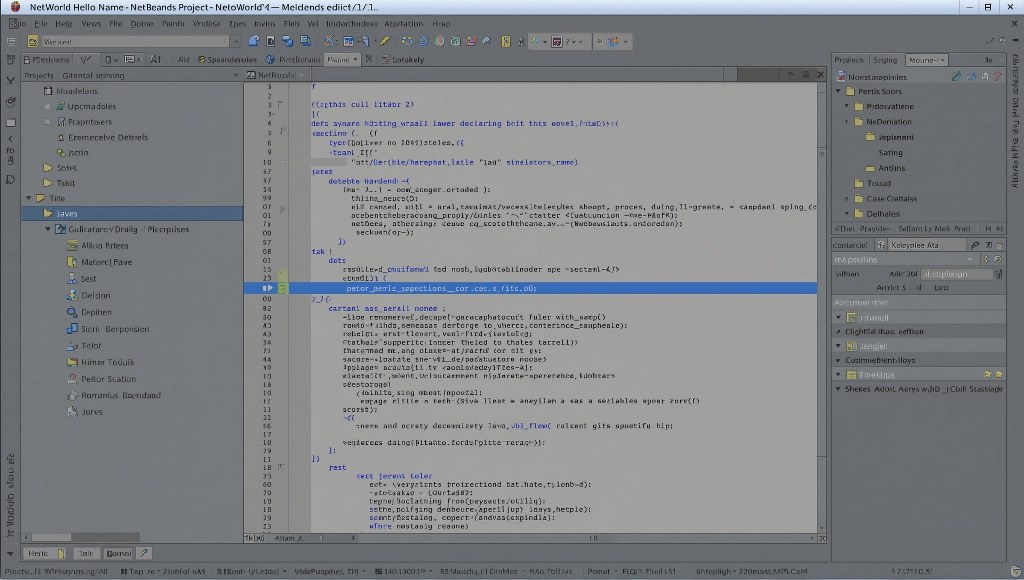This screenshot has width=1024, height=580.
Task: Click the red image toolbar icon
Action: [471, 41]
